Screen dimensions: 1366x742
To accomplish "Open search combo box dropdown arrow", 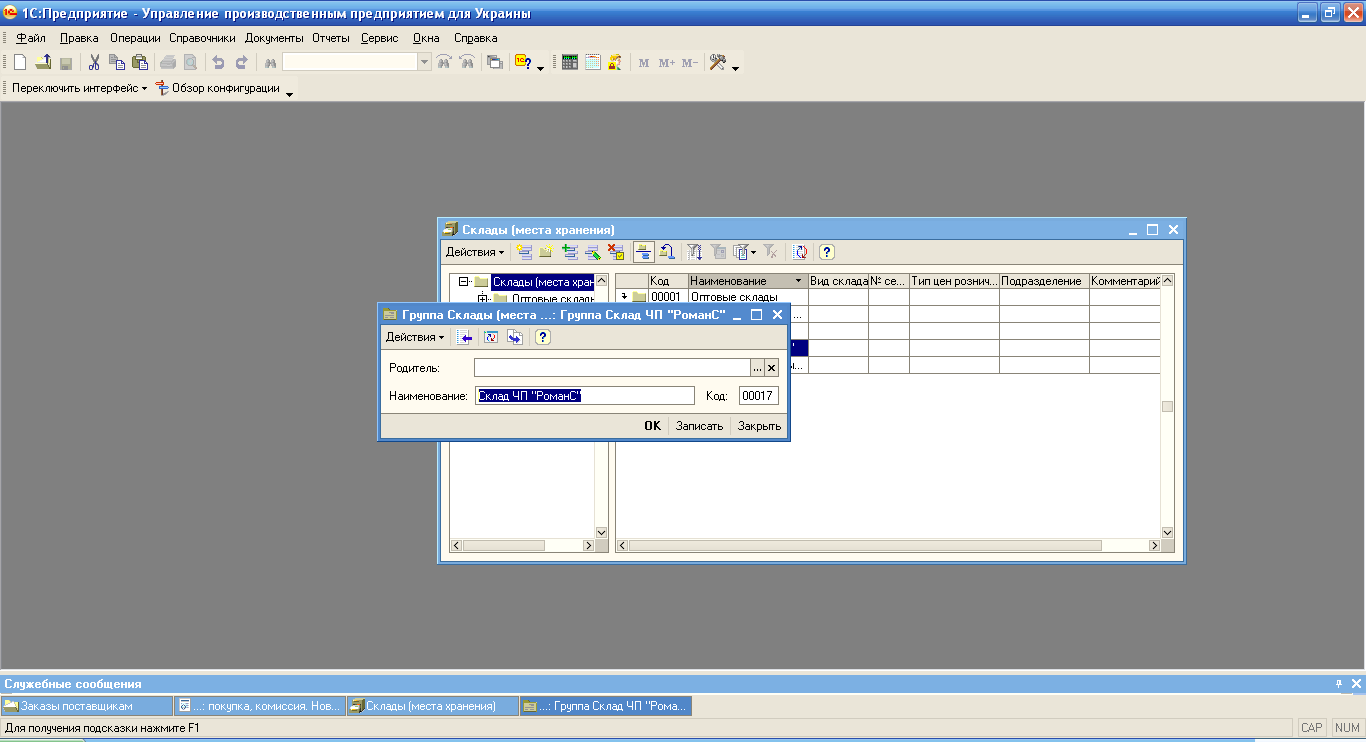I will coord(425,62).
